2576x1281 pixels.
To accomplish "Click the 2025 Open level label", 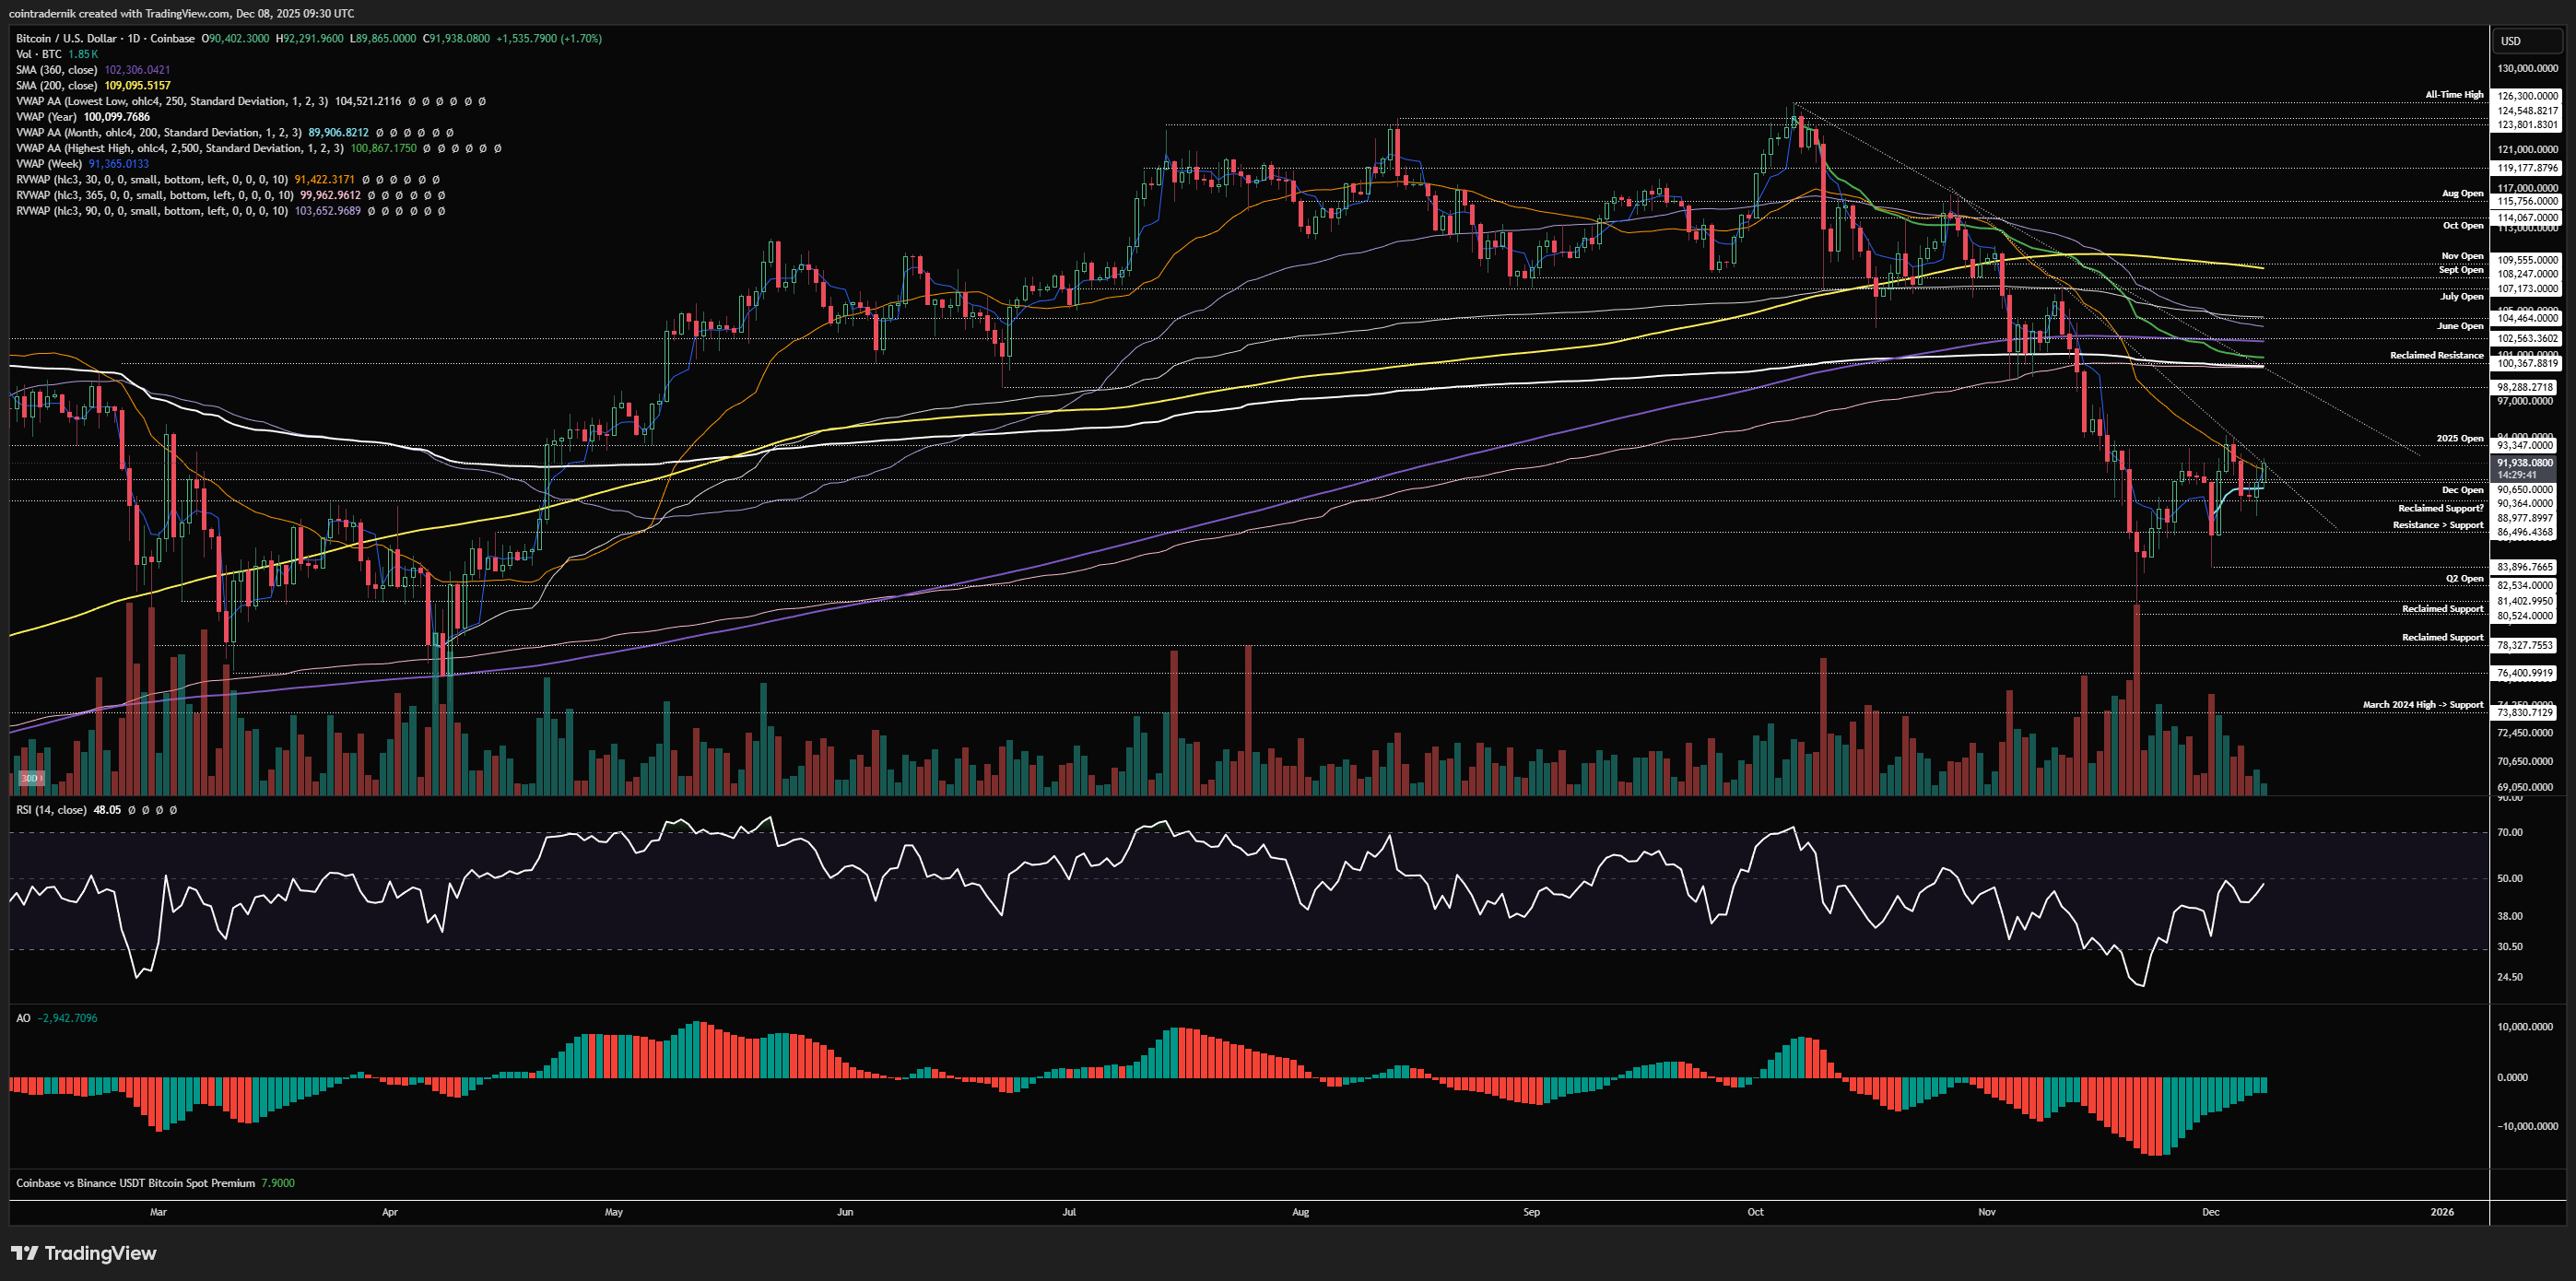I will pos(2459,438).
